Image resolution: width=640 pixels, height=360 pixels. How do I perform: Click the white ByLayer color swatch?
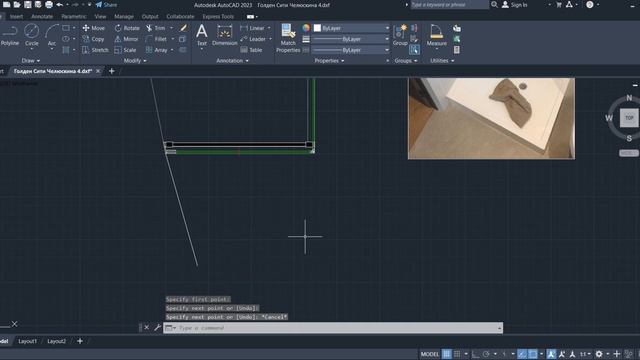[x=318, y=28]
